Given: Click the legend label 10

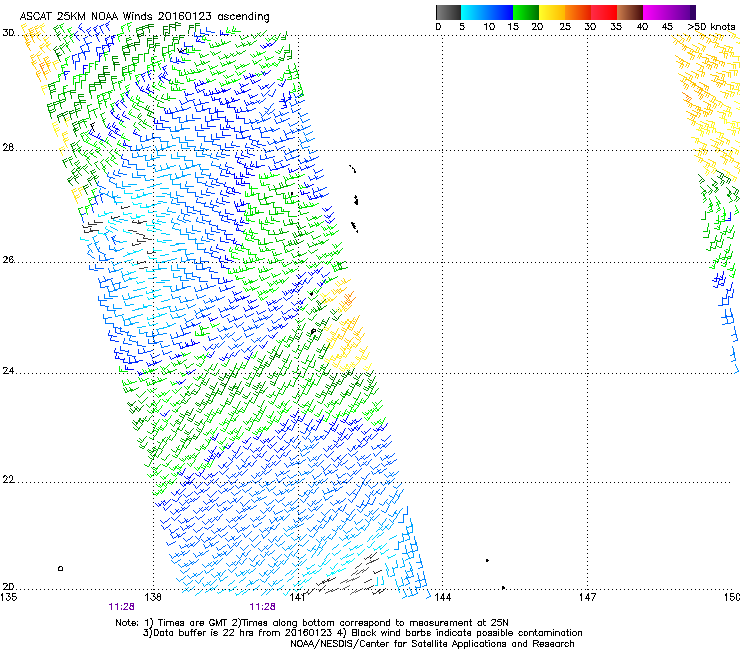Looking at the screenshot, I should [489, 27].
